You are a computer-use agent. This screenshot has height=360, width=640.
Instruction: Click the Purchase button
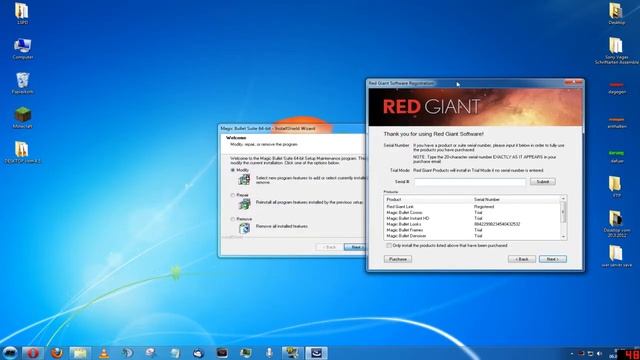pyautogui.click(x=398, y=259)
